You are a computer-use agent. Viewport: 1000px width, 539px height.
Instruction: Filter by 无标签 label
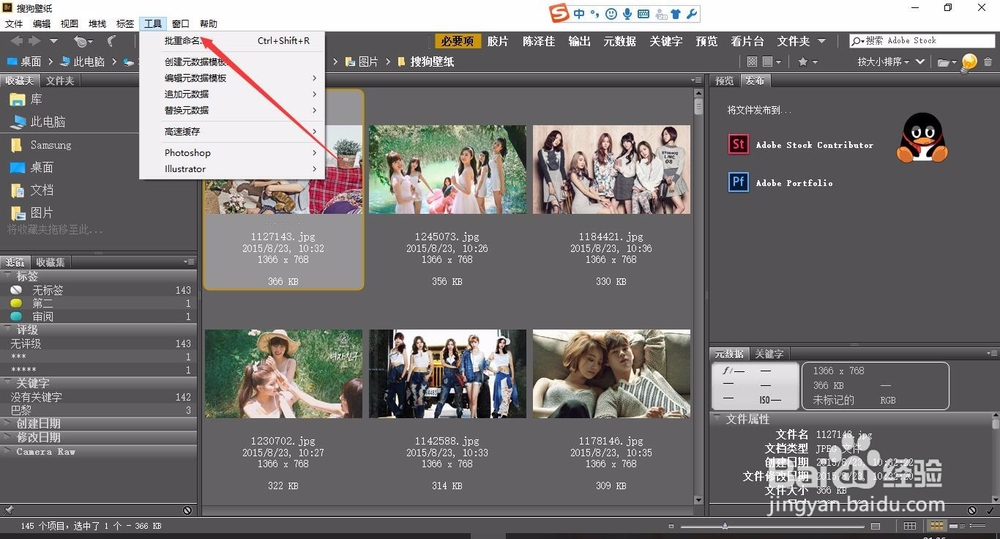(99, 290)
